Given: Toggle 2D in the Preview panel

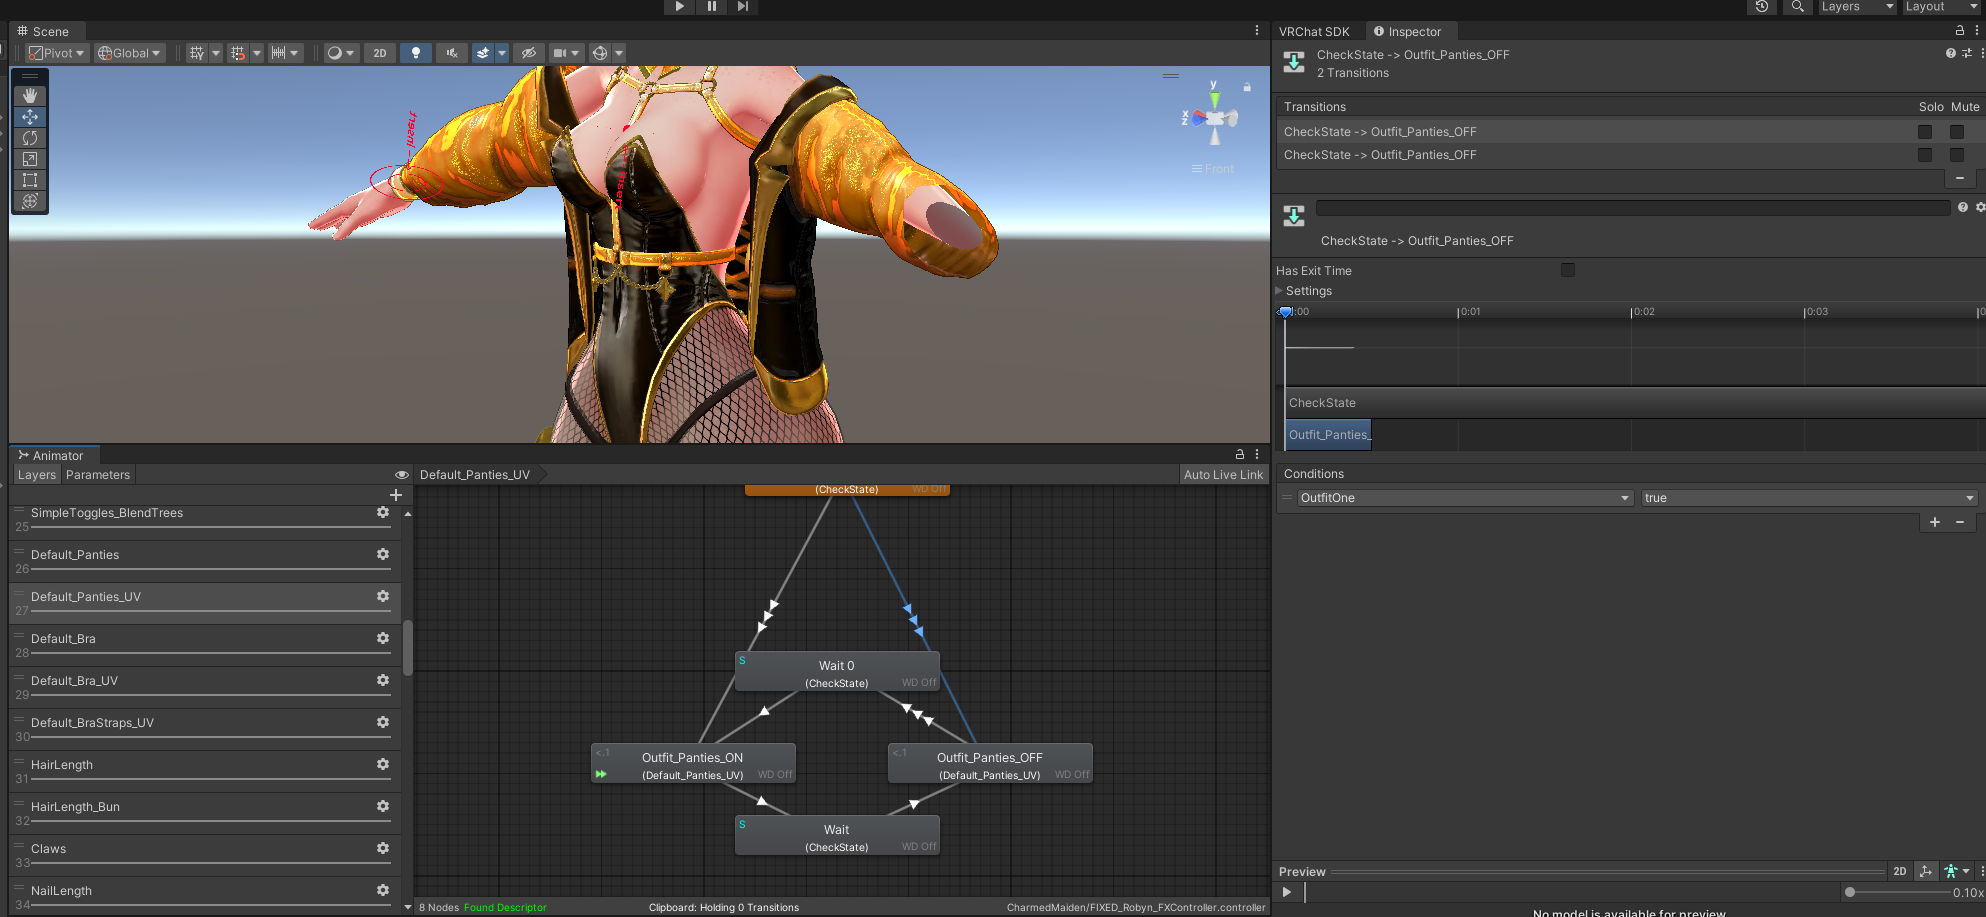Looking at the screenshot, I should [1900, 871].
